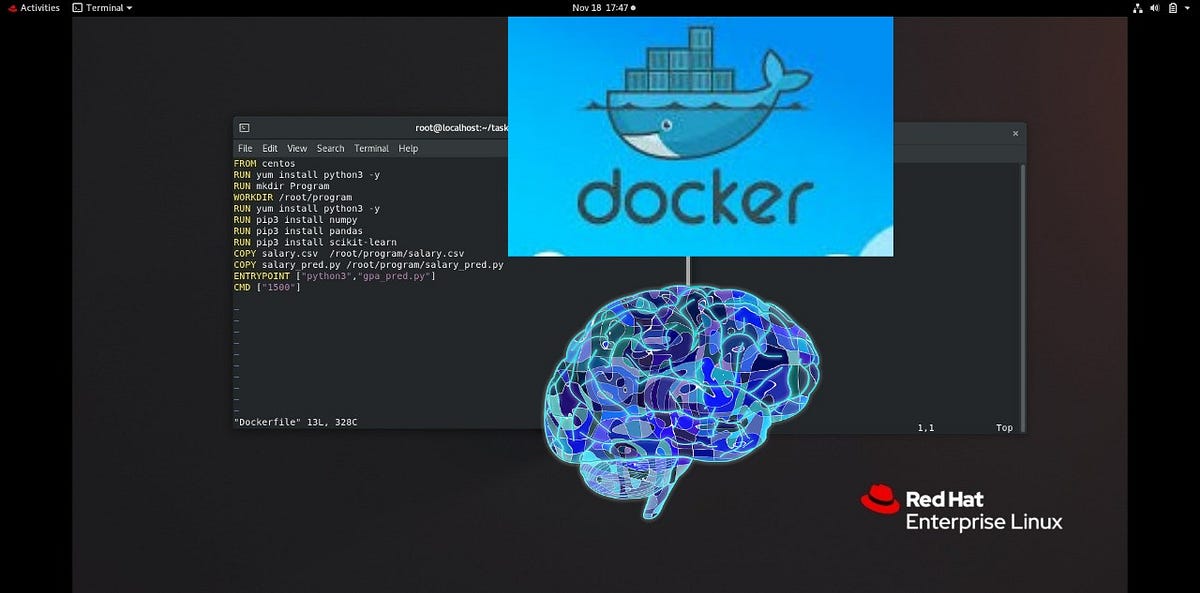This screenshot has width=1200, height=593.
Task: Open the View menu
Action: coord(296,147)
